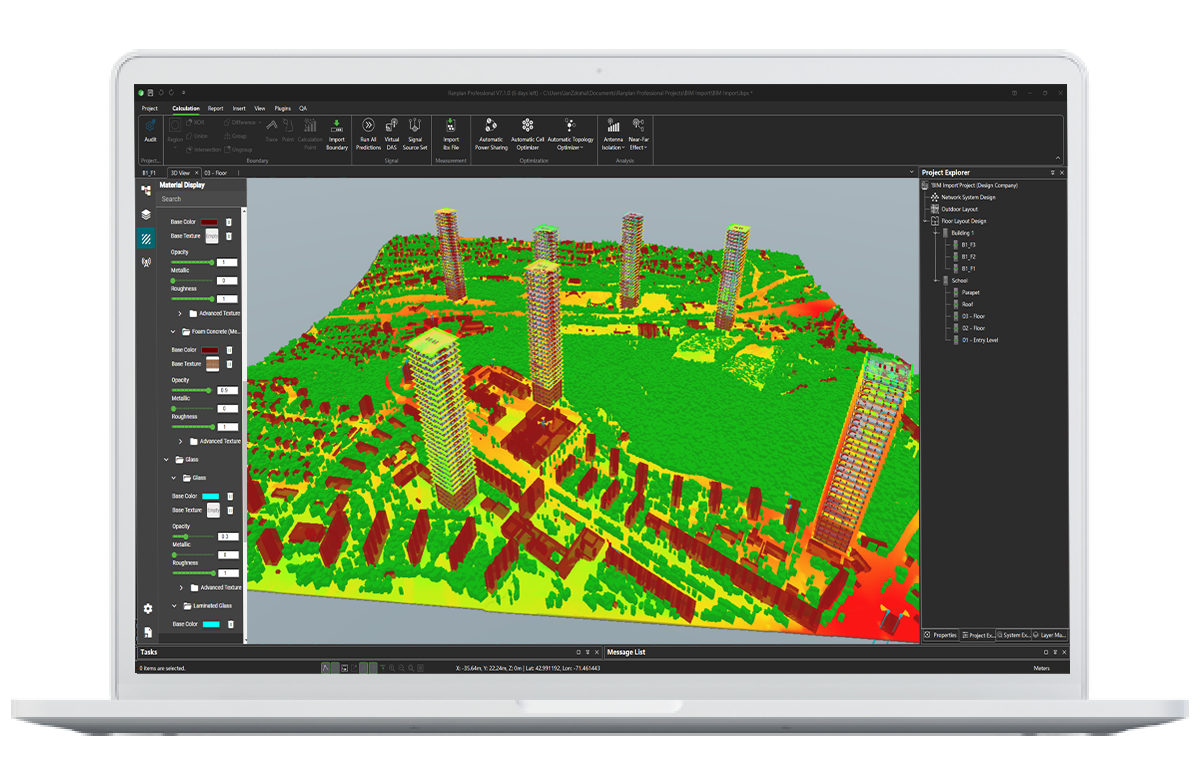Select the Run All Predictions tool
The image size is (1200, 783).
[367, 126]
